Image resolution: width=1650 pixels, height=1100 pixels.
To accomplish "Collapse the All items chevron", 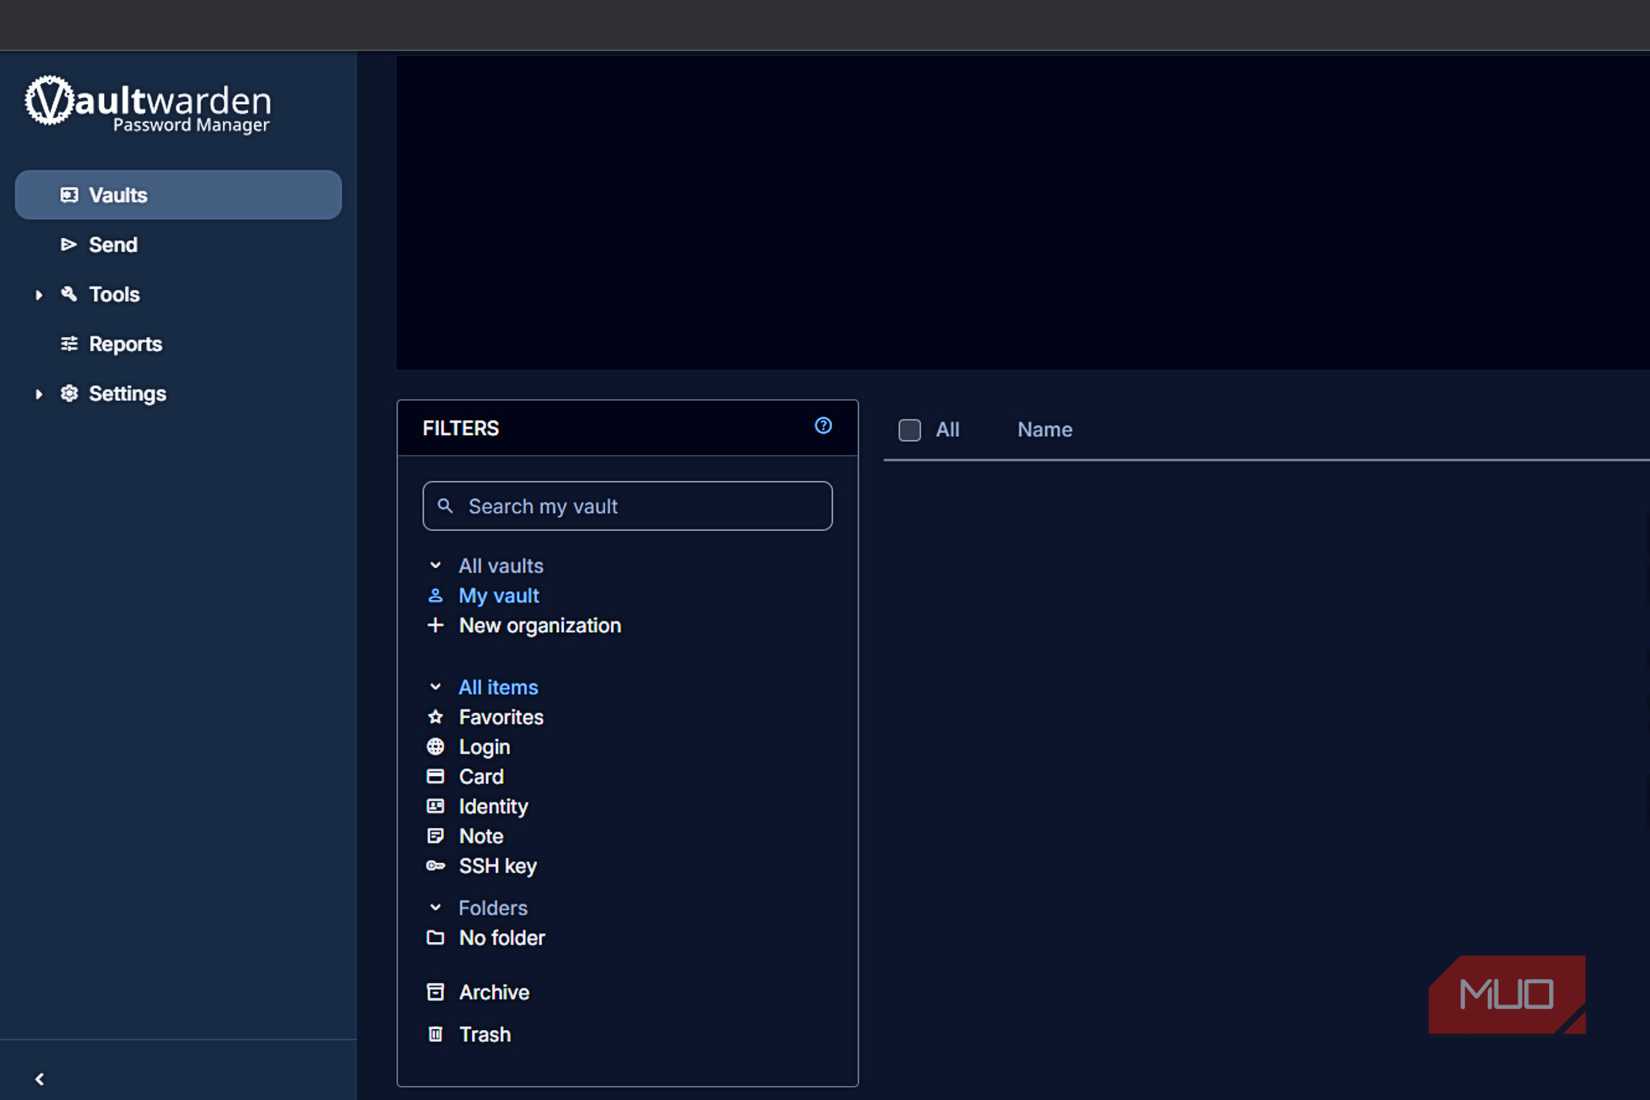I will click(435, 687).
